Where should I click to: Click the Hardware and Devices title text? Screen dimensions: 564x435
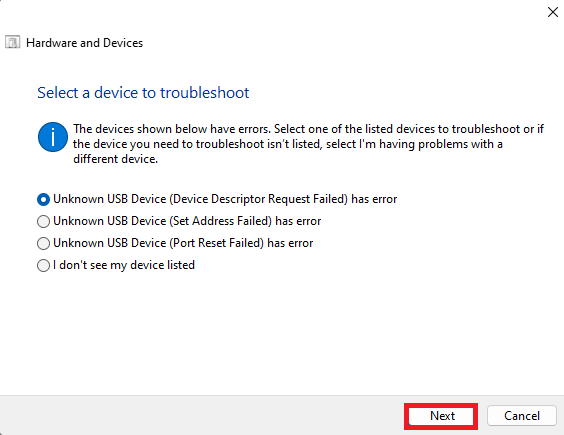[85, 43]
